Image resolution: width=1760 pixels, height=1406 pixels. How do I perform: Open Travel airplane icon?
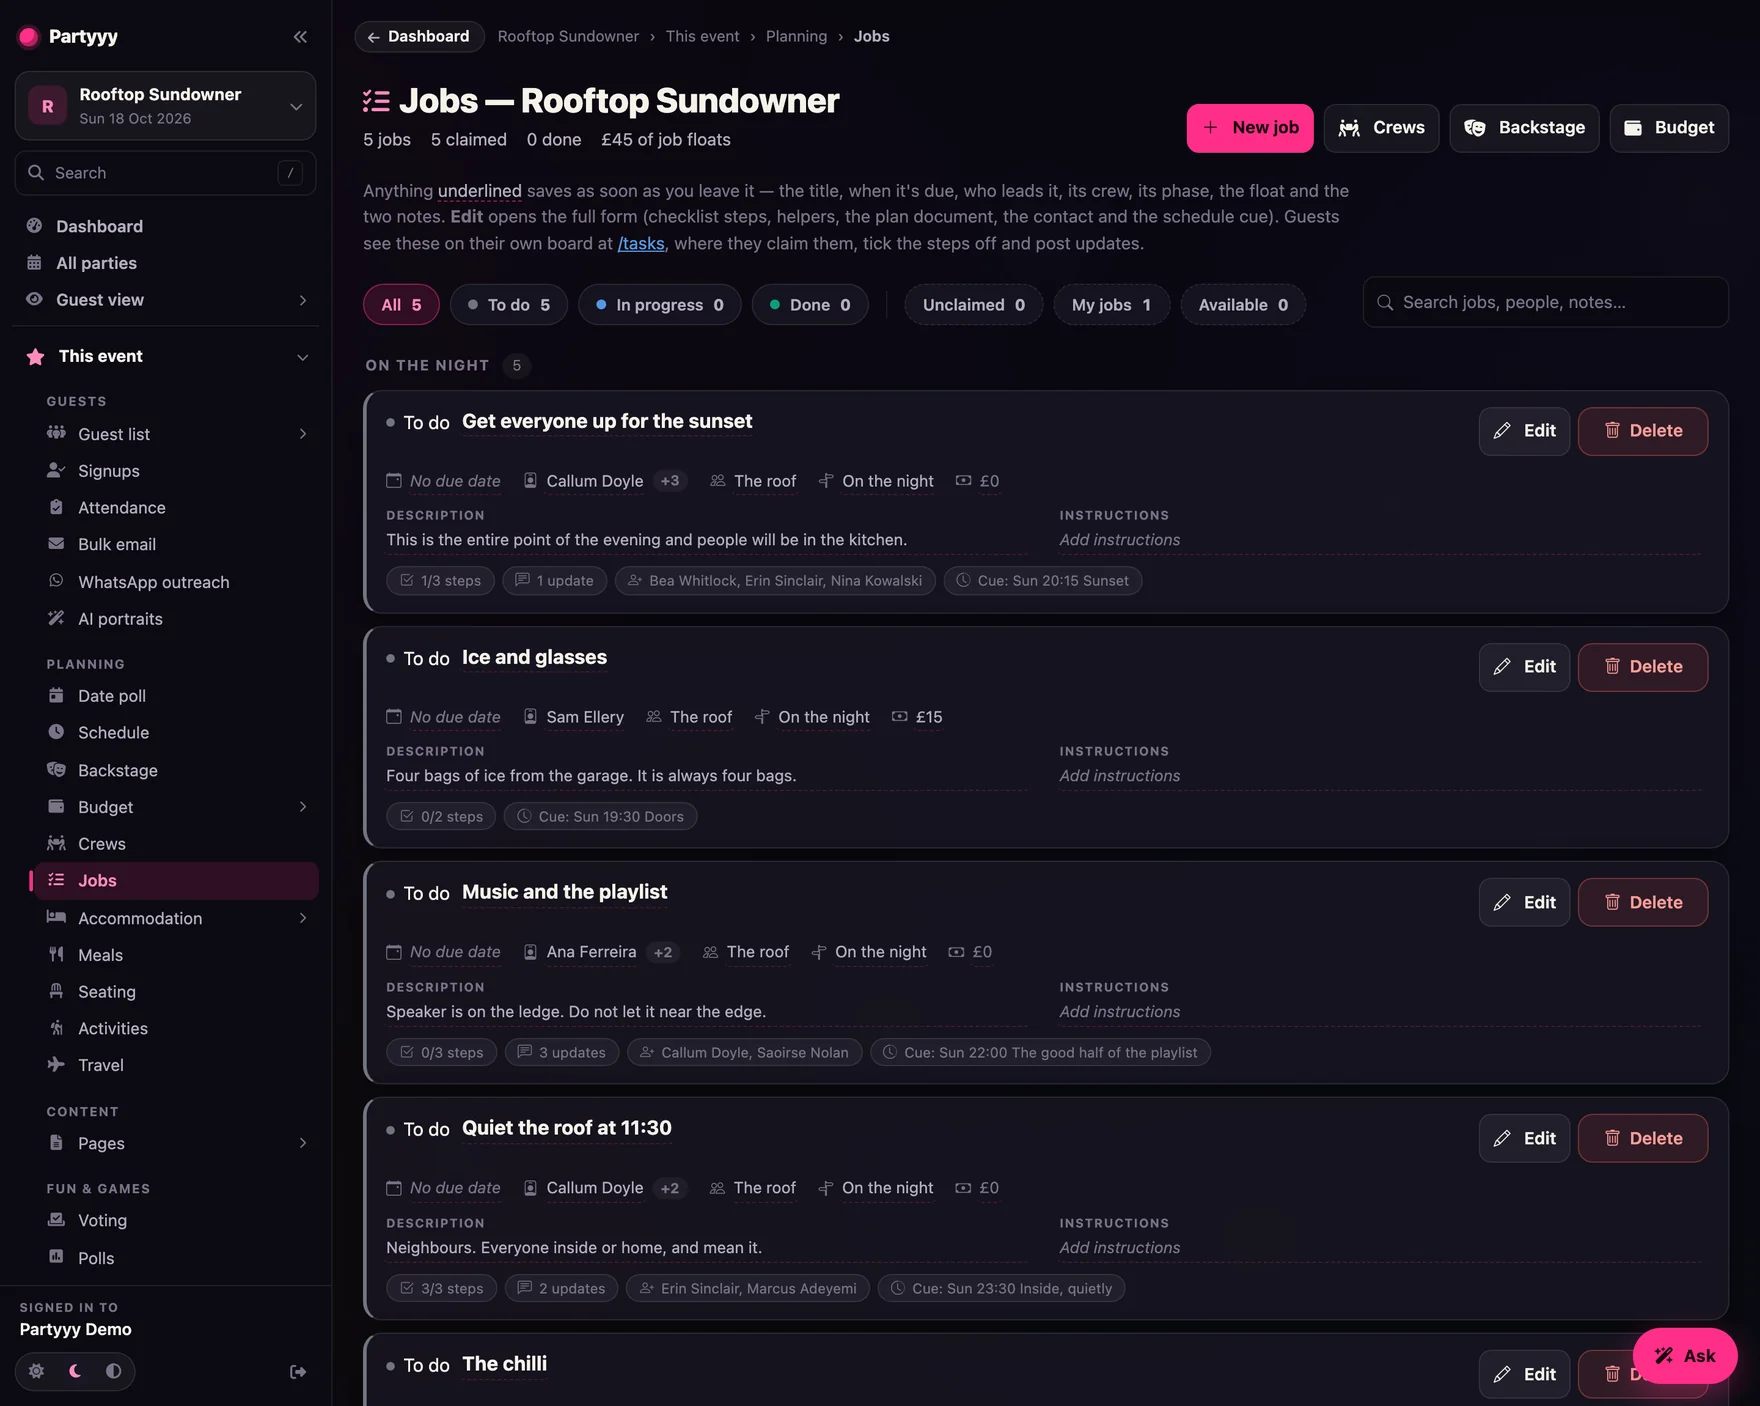[x=56, y=1065]
